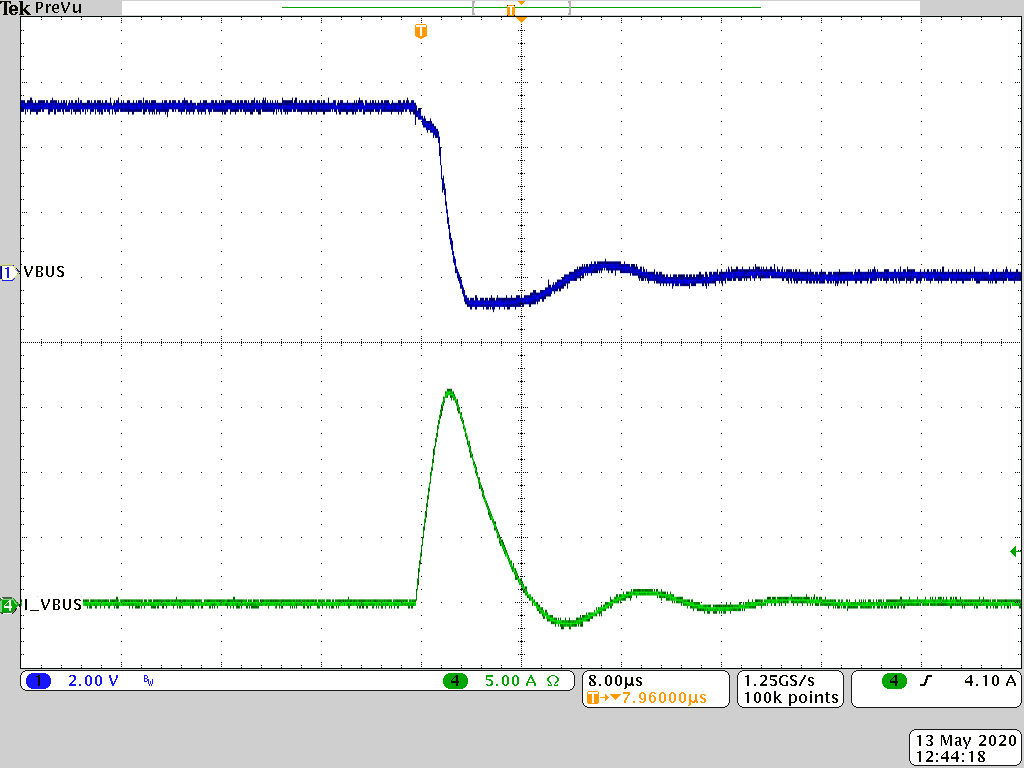The height and width of the screenshot is (768, 1024).
Task: Click the waveform record overview bar
Action: pyautogui.click(x=520, y=8)
